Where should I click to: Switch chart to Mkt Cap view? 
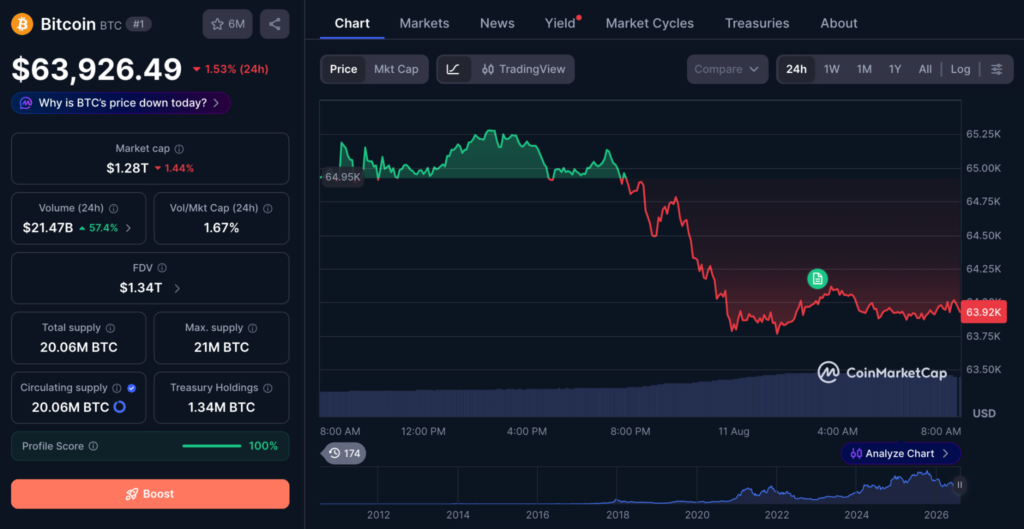tap(396, 69)
